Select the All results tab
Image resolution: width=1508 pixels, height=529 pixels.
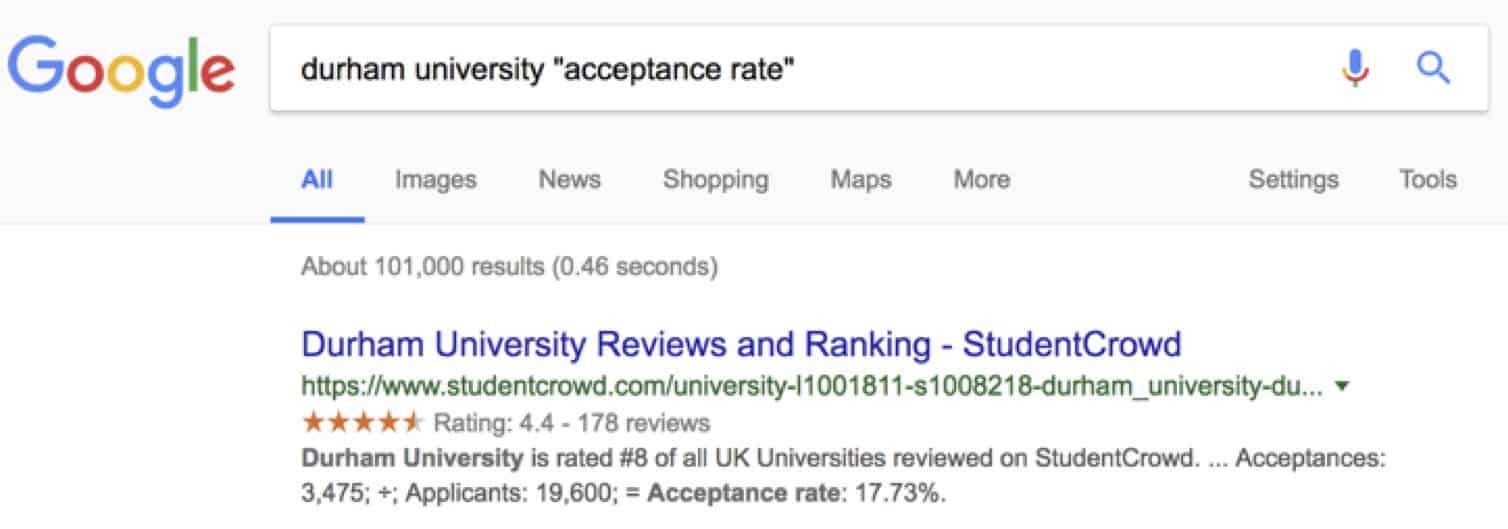317,180
